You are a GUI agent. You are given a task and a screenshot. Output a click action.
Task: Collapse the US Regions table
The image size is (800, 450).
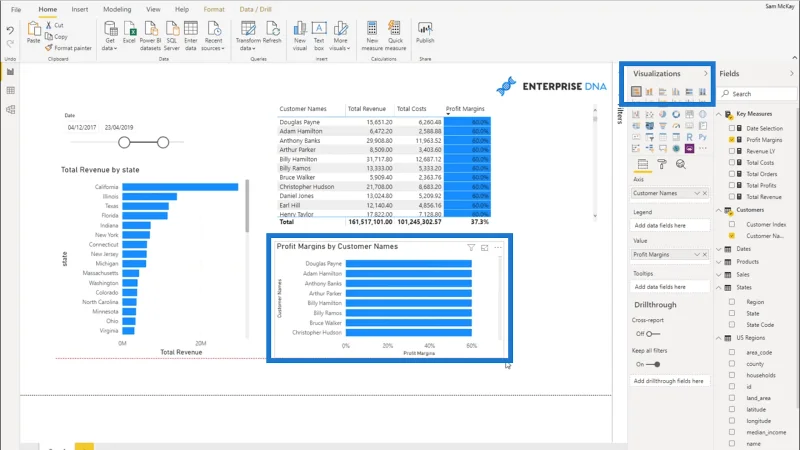coord(718,338)
